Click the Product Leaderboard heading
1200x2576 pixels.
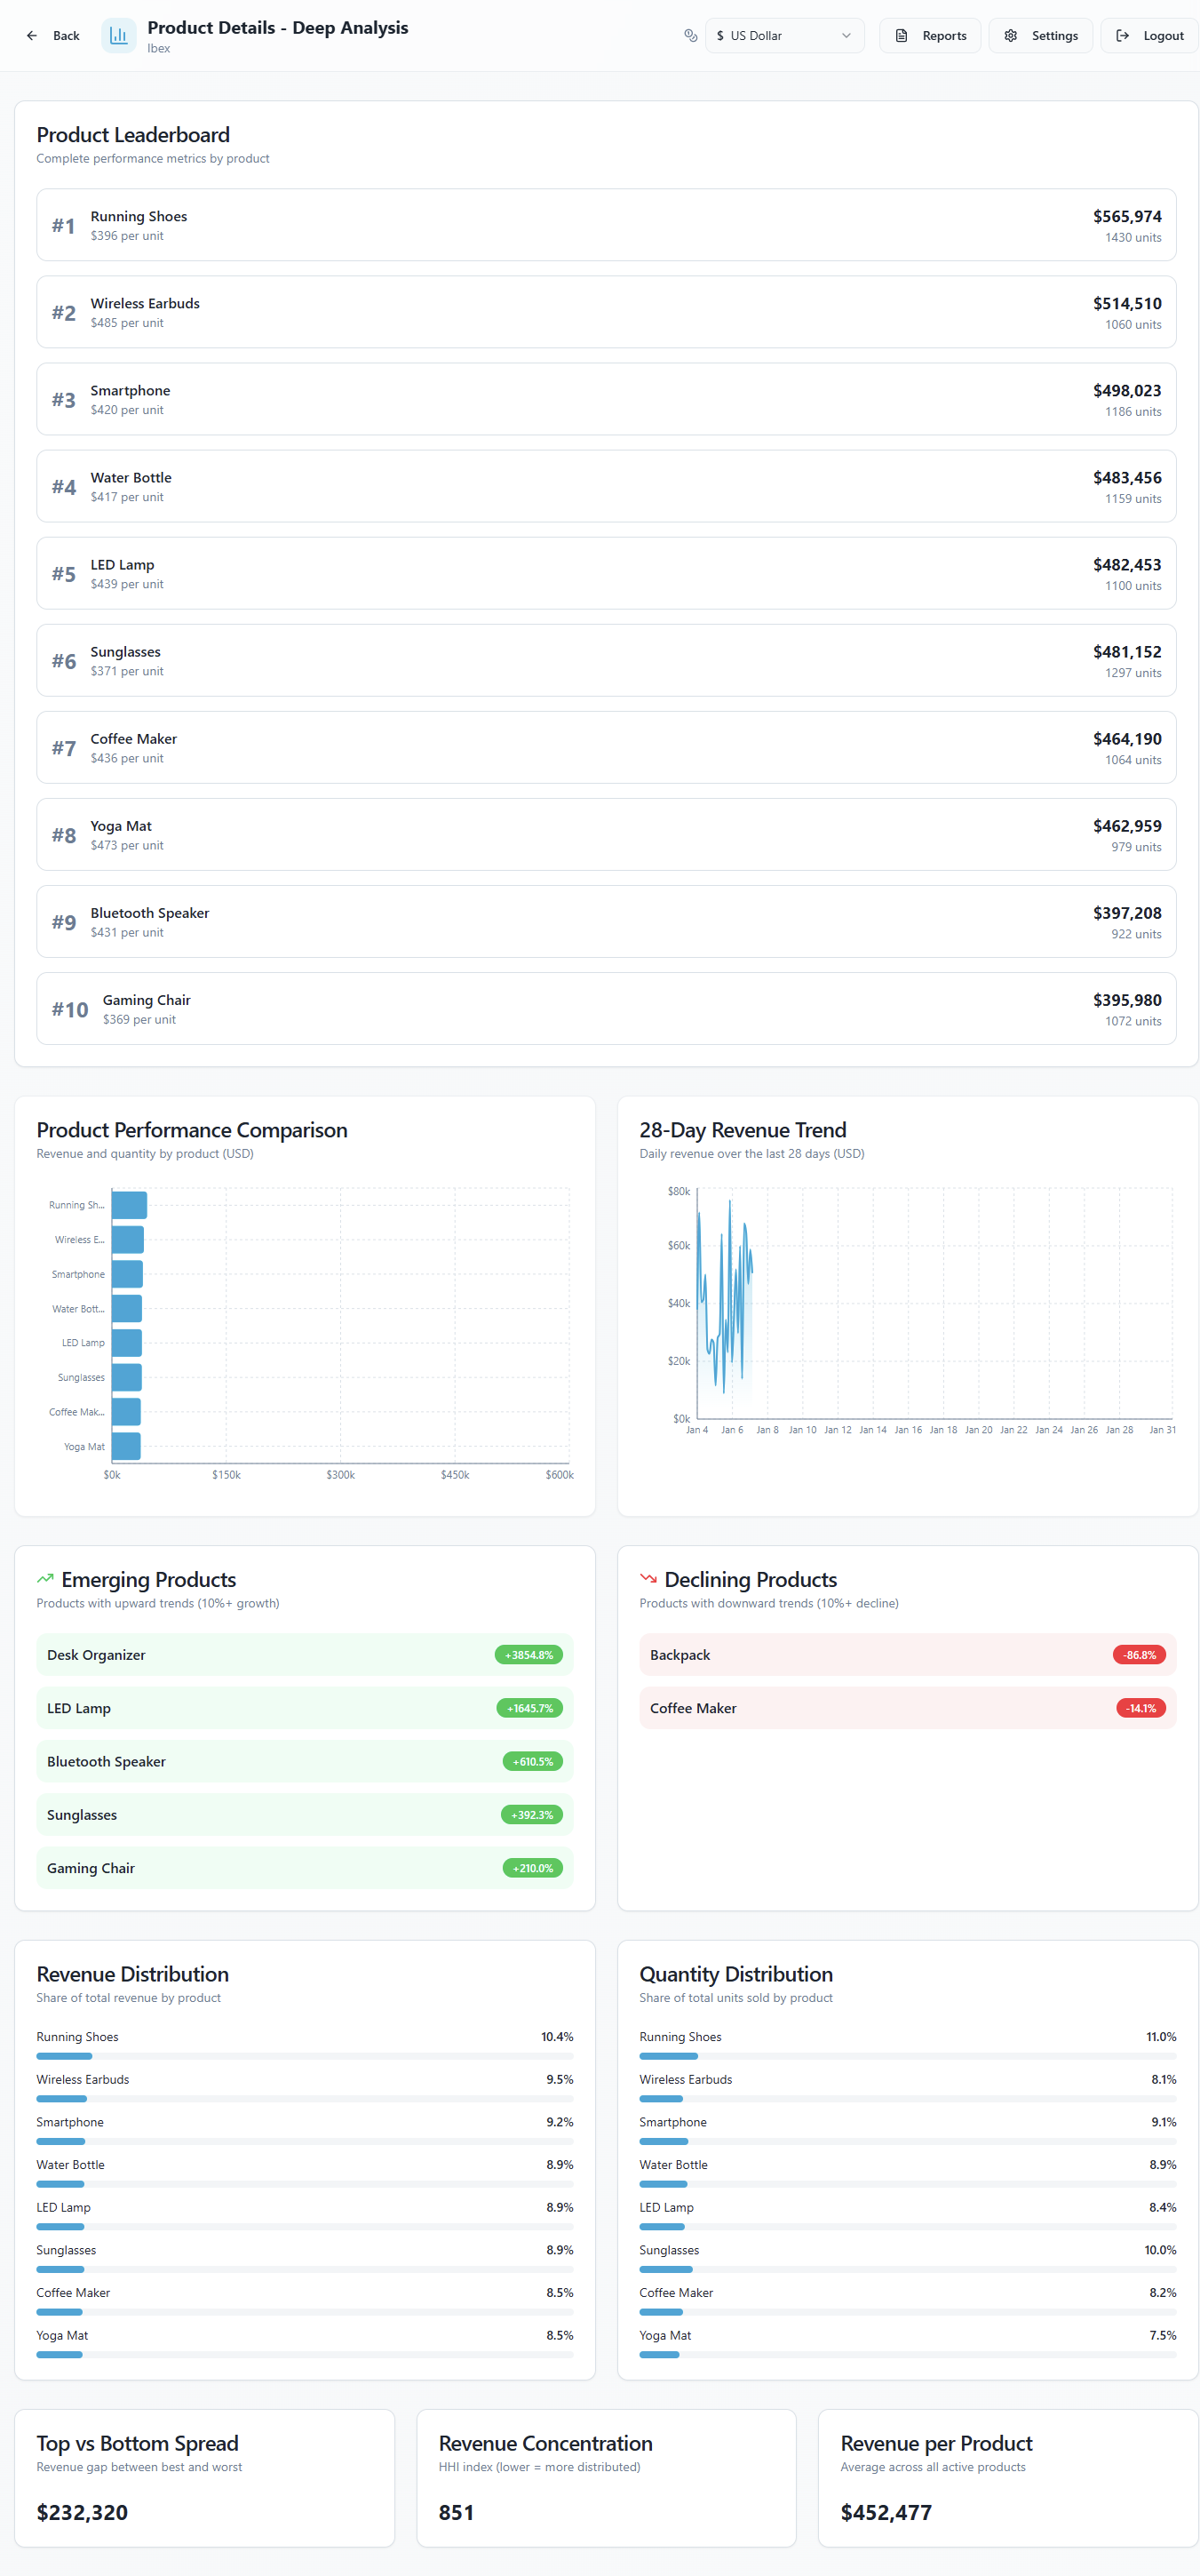tap(133, 135)
